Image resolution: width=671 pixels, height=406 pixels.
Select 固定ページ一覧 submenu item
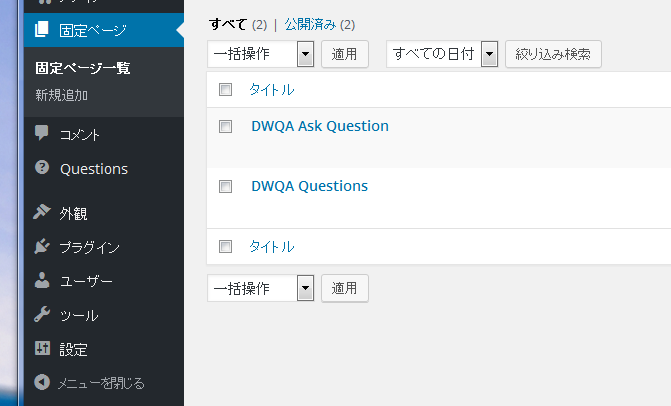click(83, 68)
